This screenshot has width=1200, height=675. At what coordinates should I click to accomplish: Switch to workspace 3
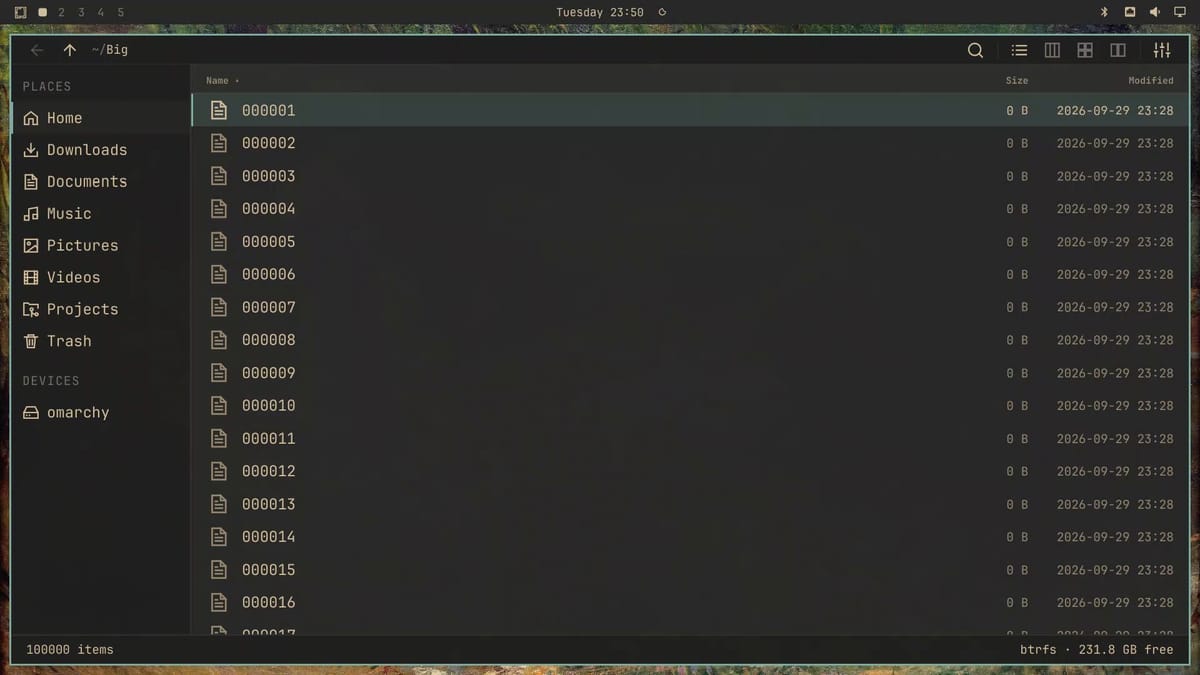pos(81,12)
